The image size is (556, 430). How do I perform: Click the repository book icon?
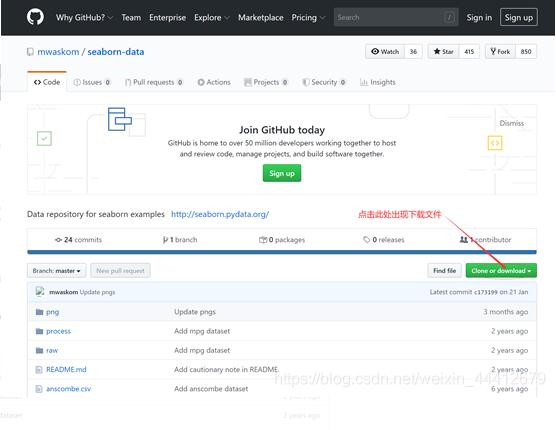pyautogui.click(x=30, y=52)
